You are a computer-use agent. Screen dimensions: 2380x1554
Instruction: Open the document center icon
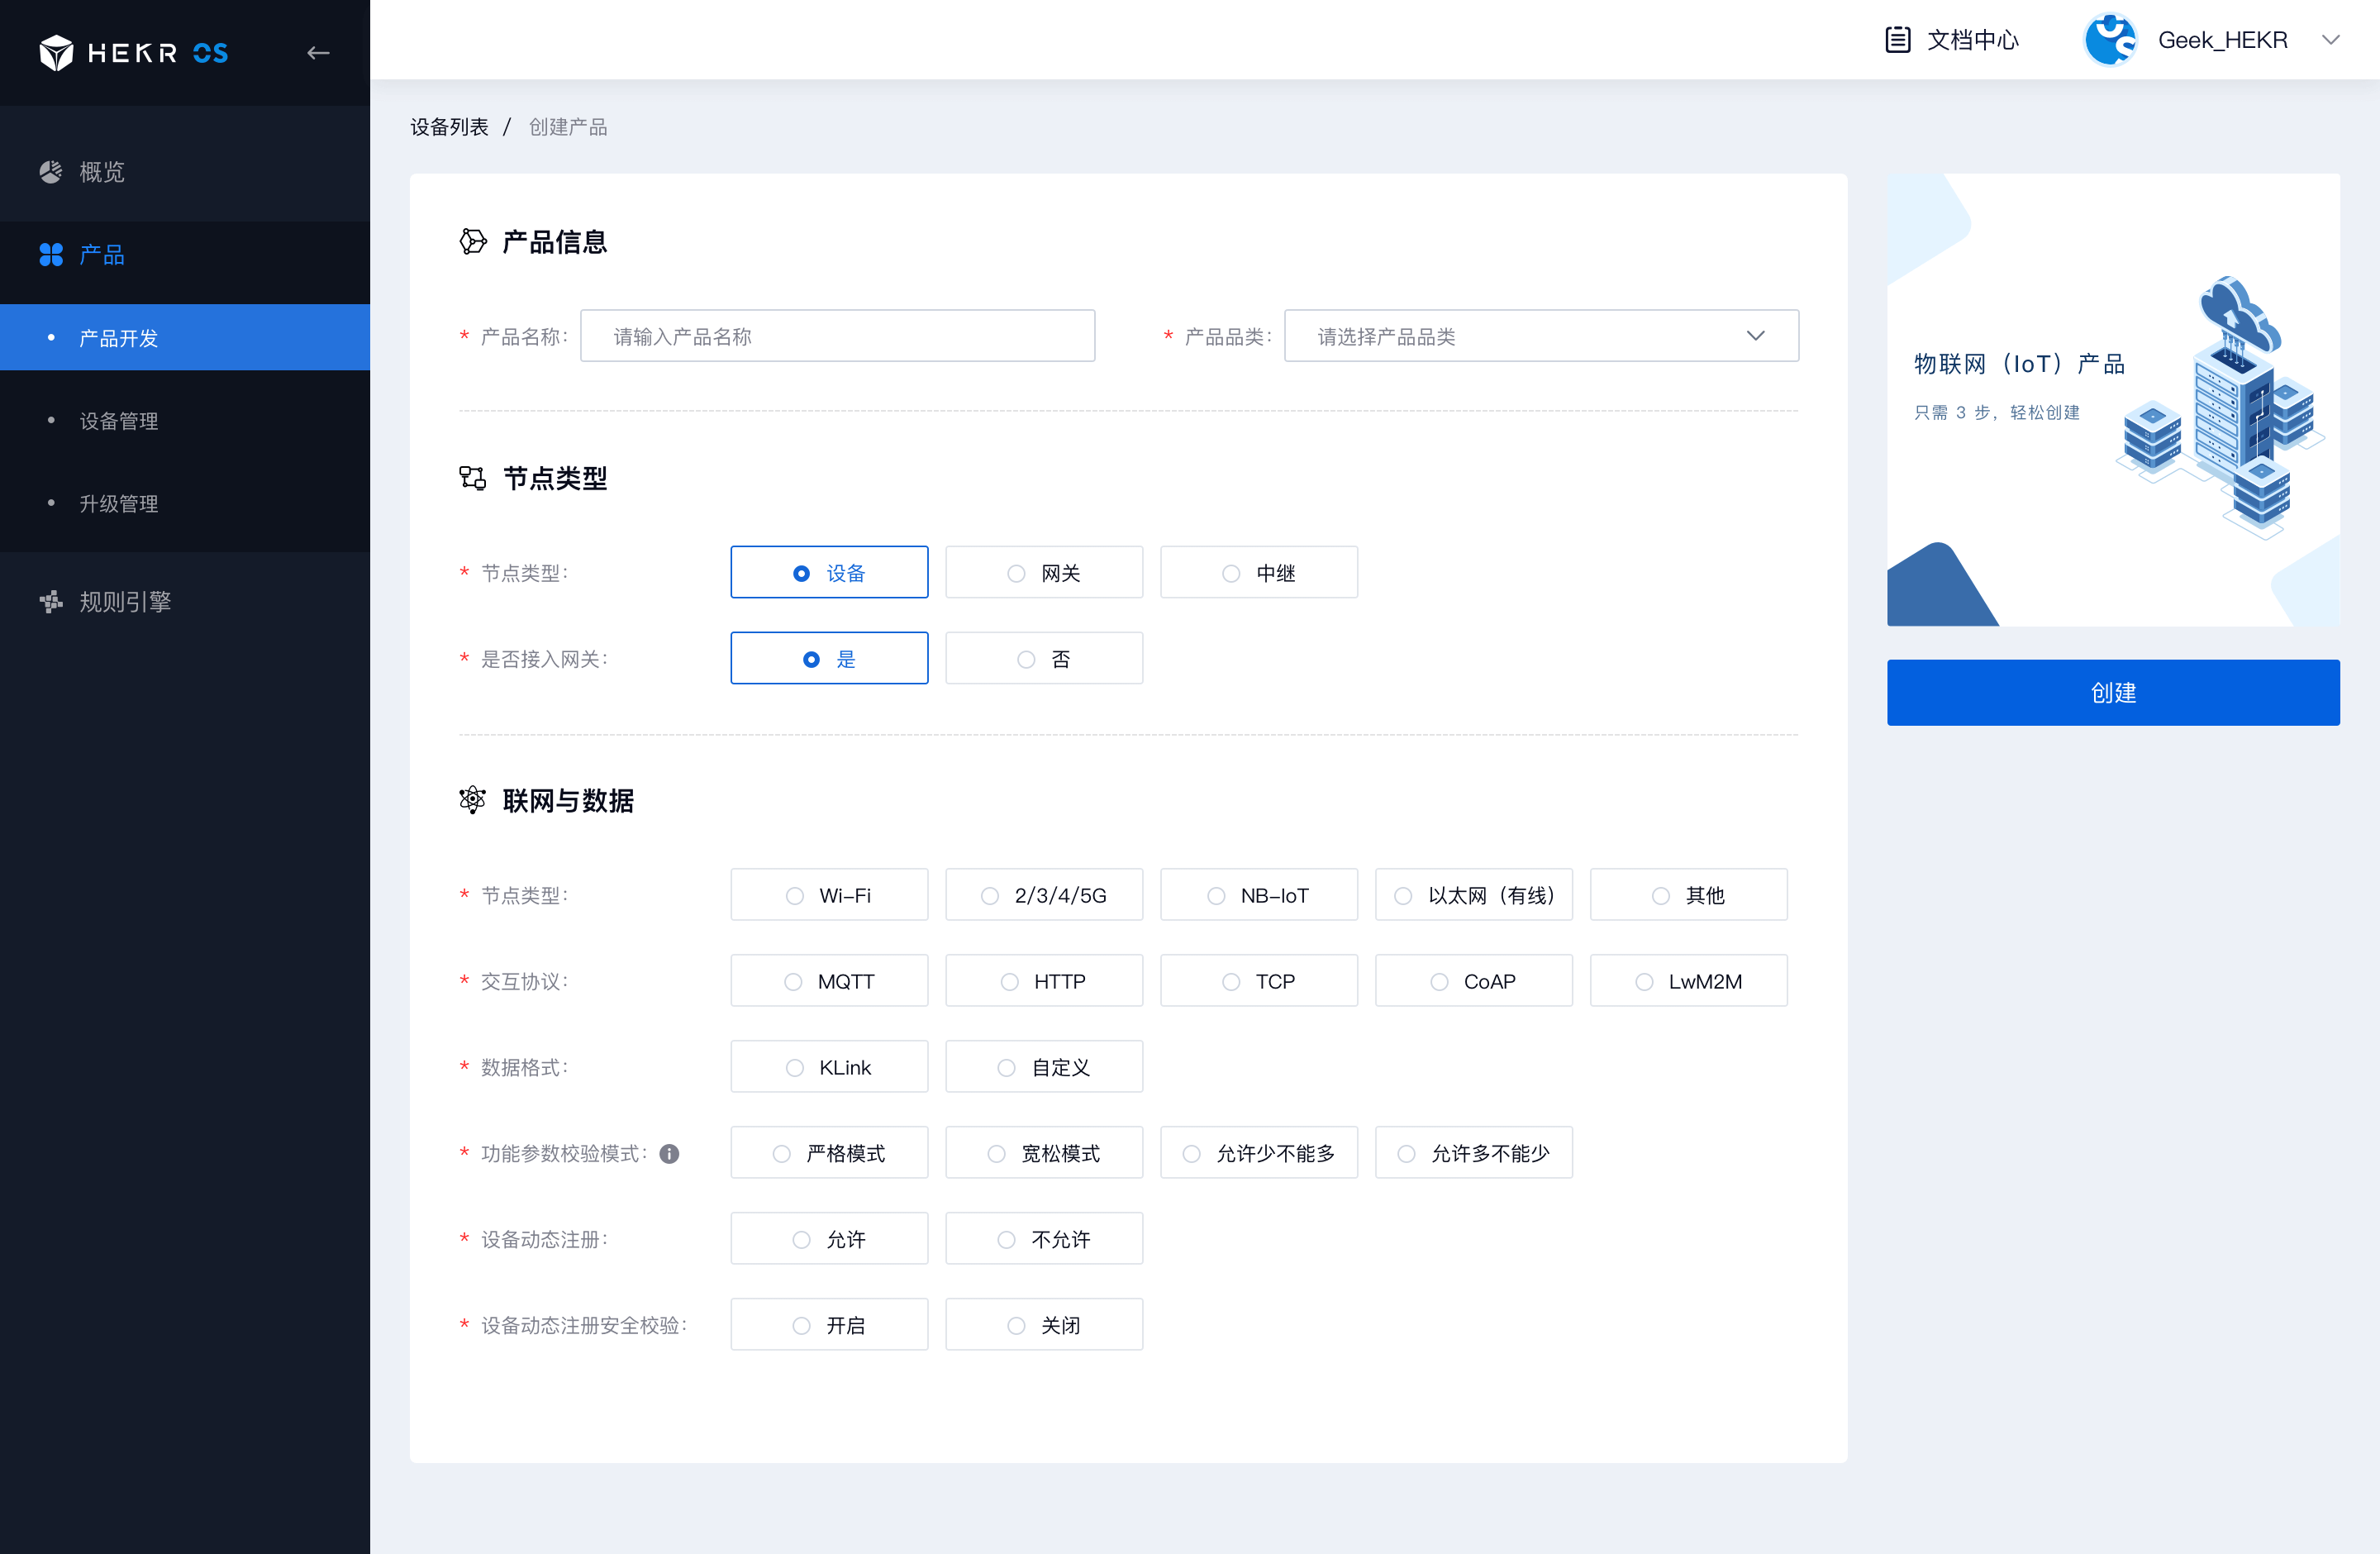[1897, 40]
